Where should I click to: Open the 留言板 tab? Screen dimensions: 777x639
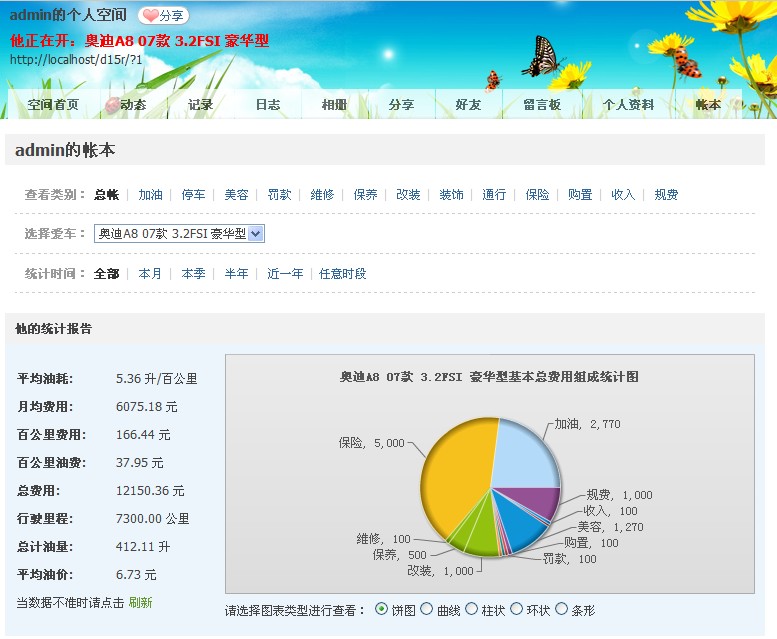coord(542,105)
